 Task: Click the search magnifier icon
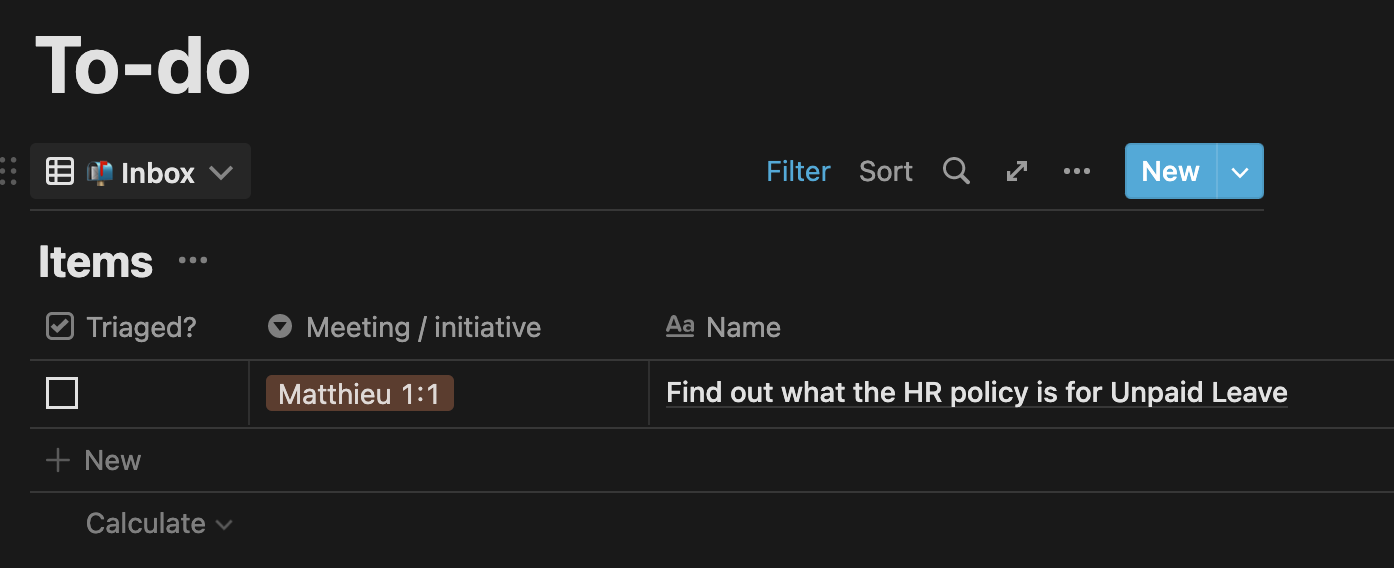pyautogui.click(x=956, y=172)
